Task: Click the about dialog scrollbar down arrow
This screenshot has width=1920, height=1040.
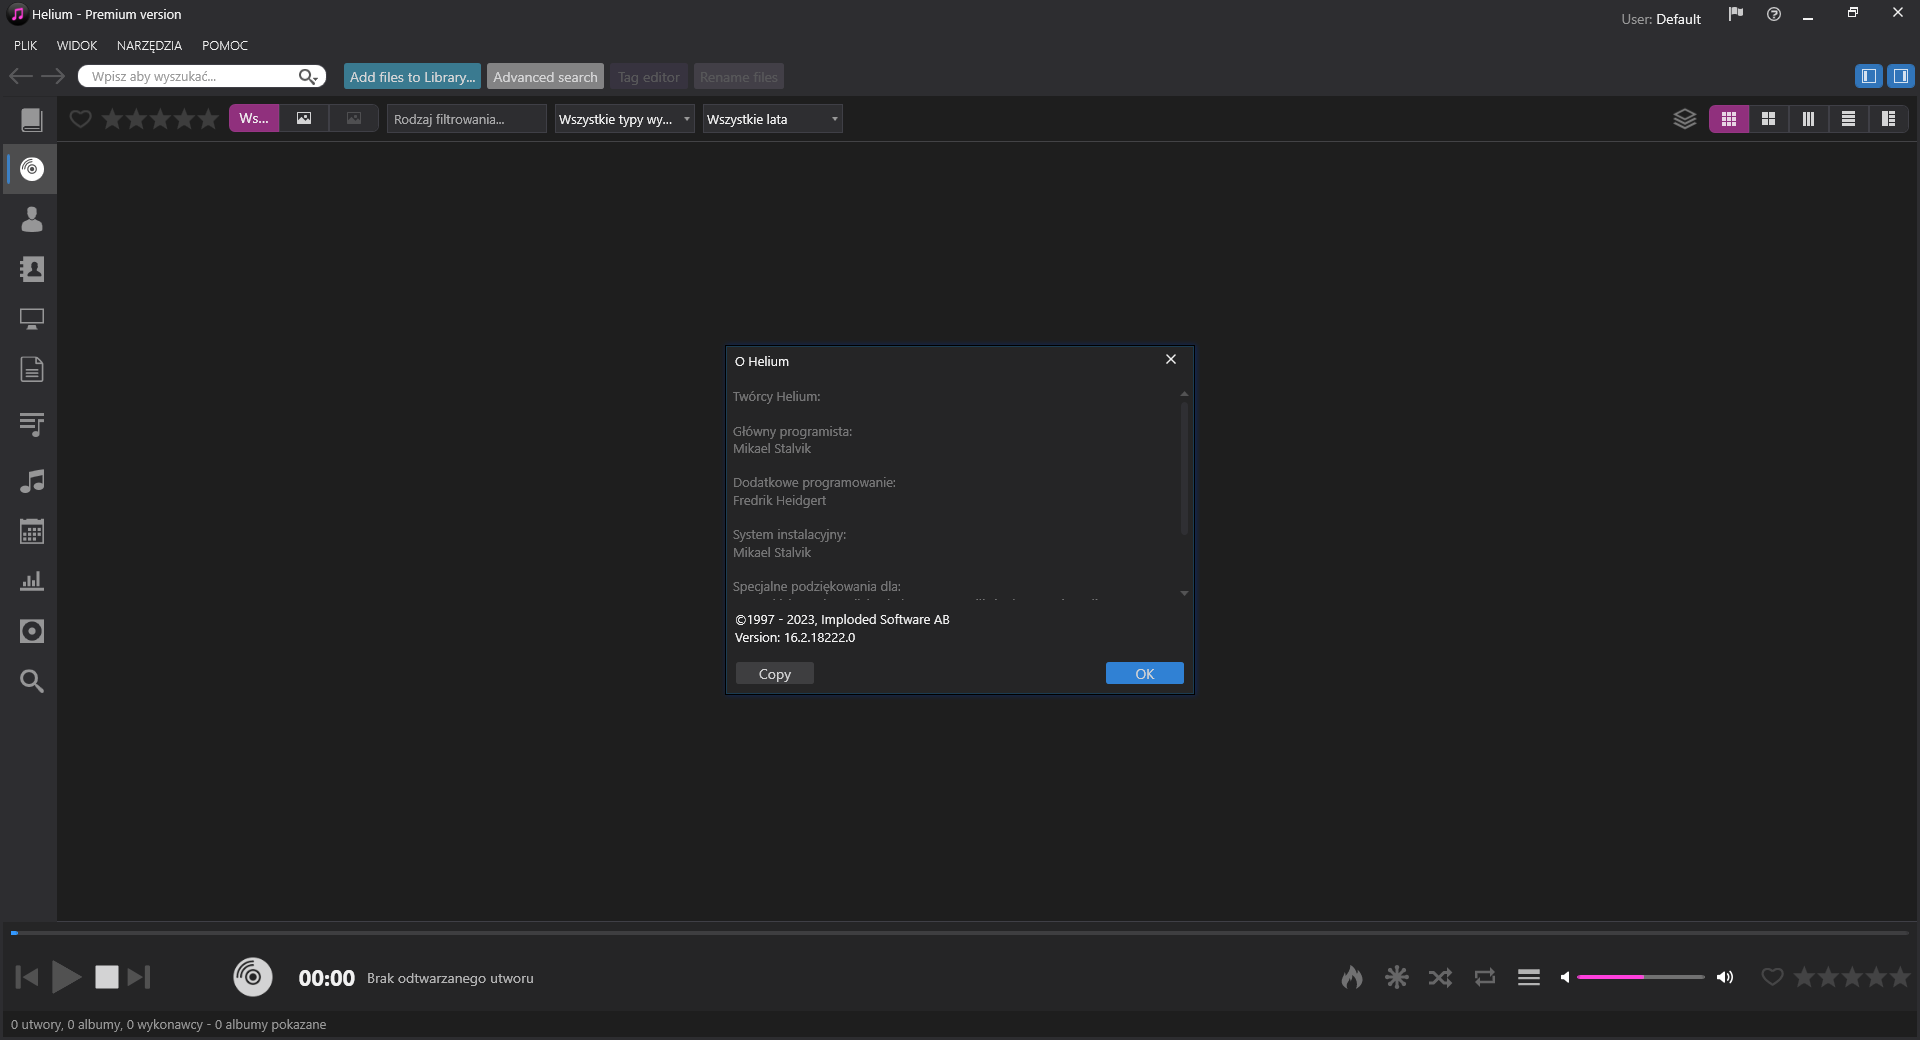Action: coord(1184,594)
